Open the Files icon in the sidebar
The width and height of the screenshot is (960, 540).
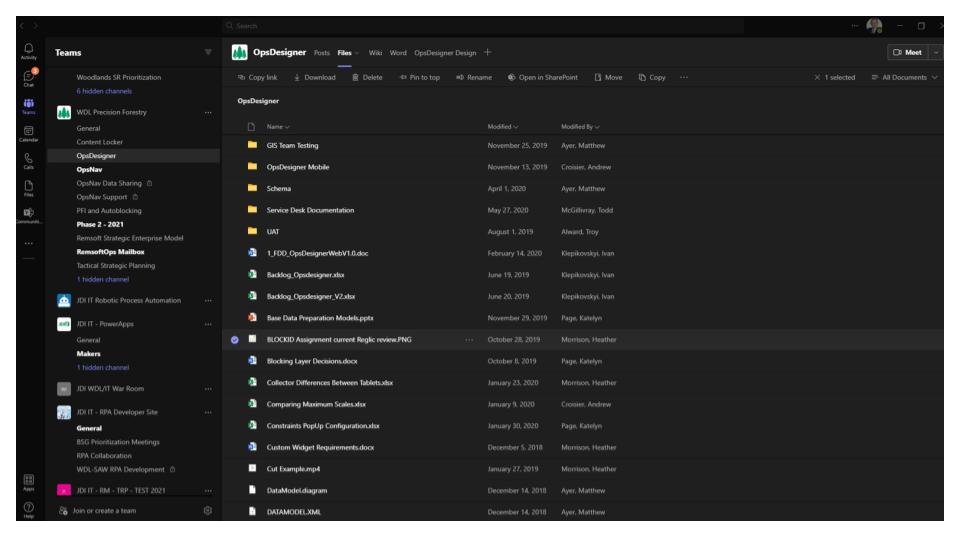[x=29, y=188]
